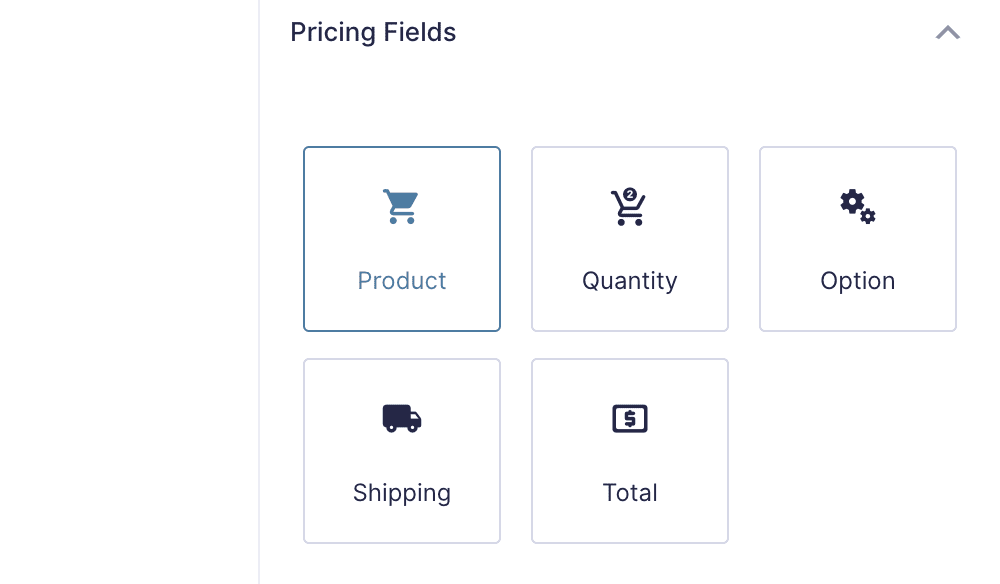Add a Total field button
This screenshot has height=584, width=1000.
[629, 452]
